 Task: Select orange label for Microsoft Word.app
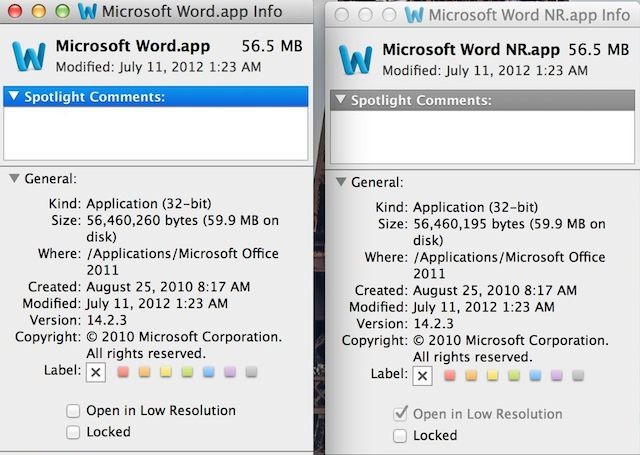click(x=144, y=371)
